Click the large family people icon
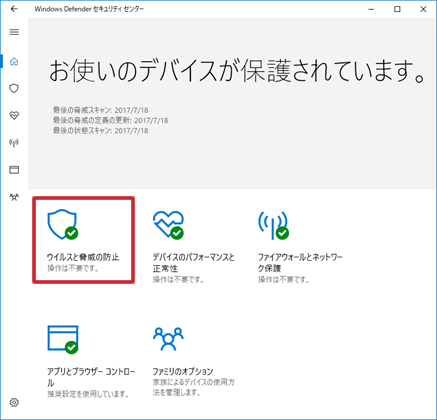The height and width of the screenshot is (420, 437). click(x=168, y=339)
